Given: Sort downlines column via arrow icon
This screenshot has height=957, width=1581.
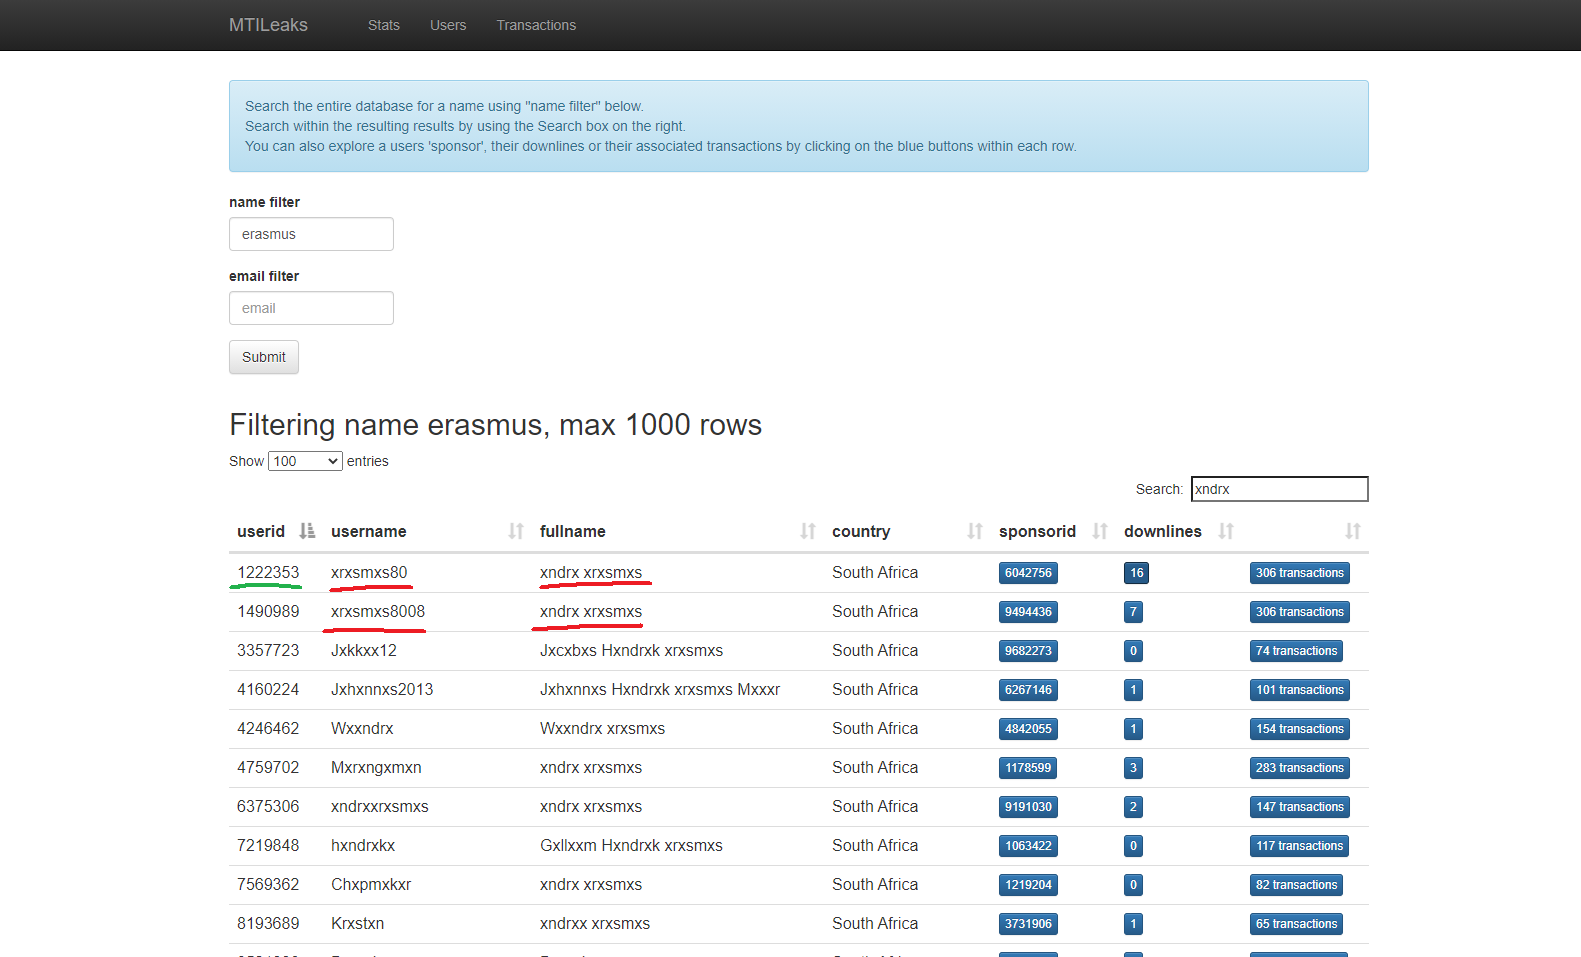Looking at the screenshot, I should tap(1226, 531).
